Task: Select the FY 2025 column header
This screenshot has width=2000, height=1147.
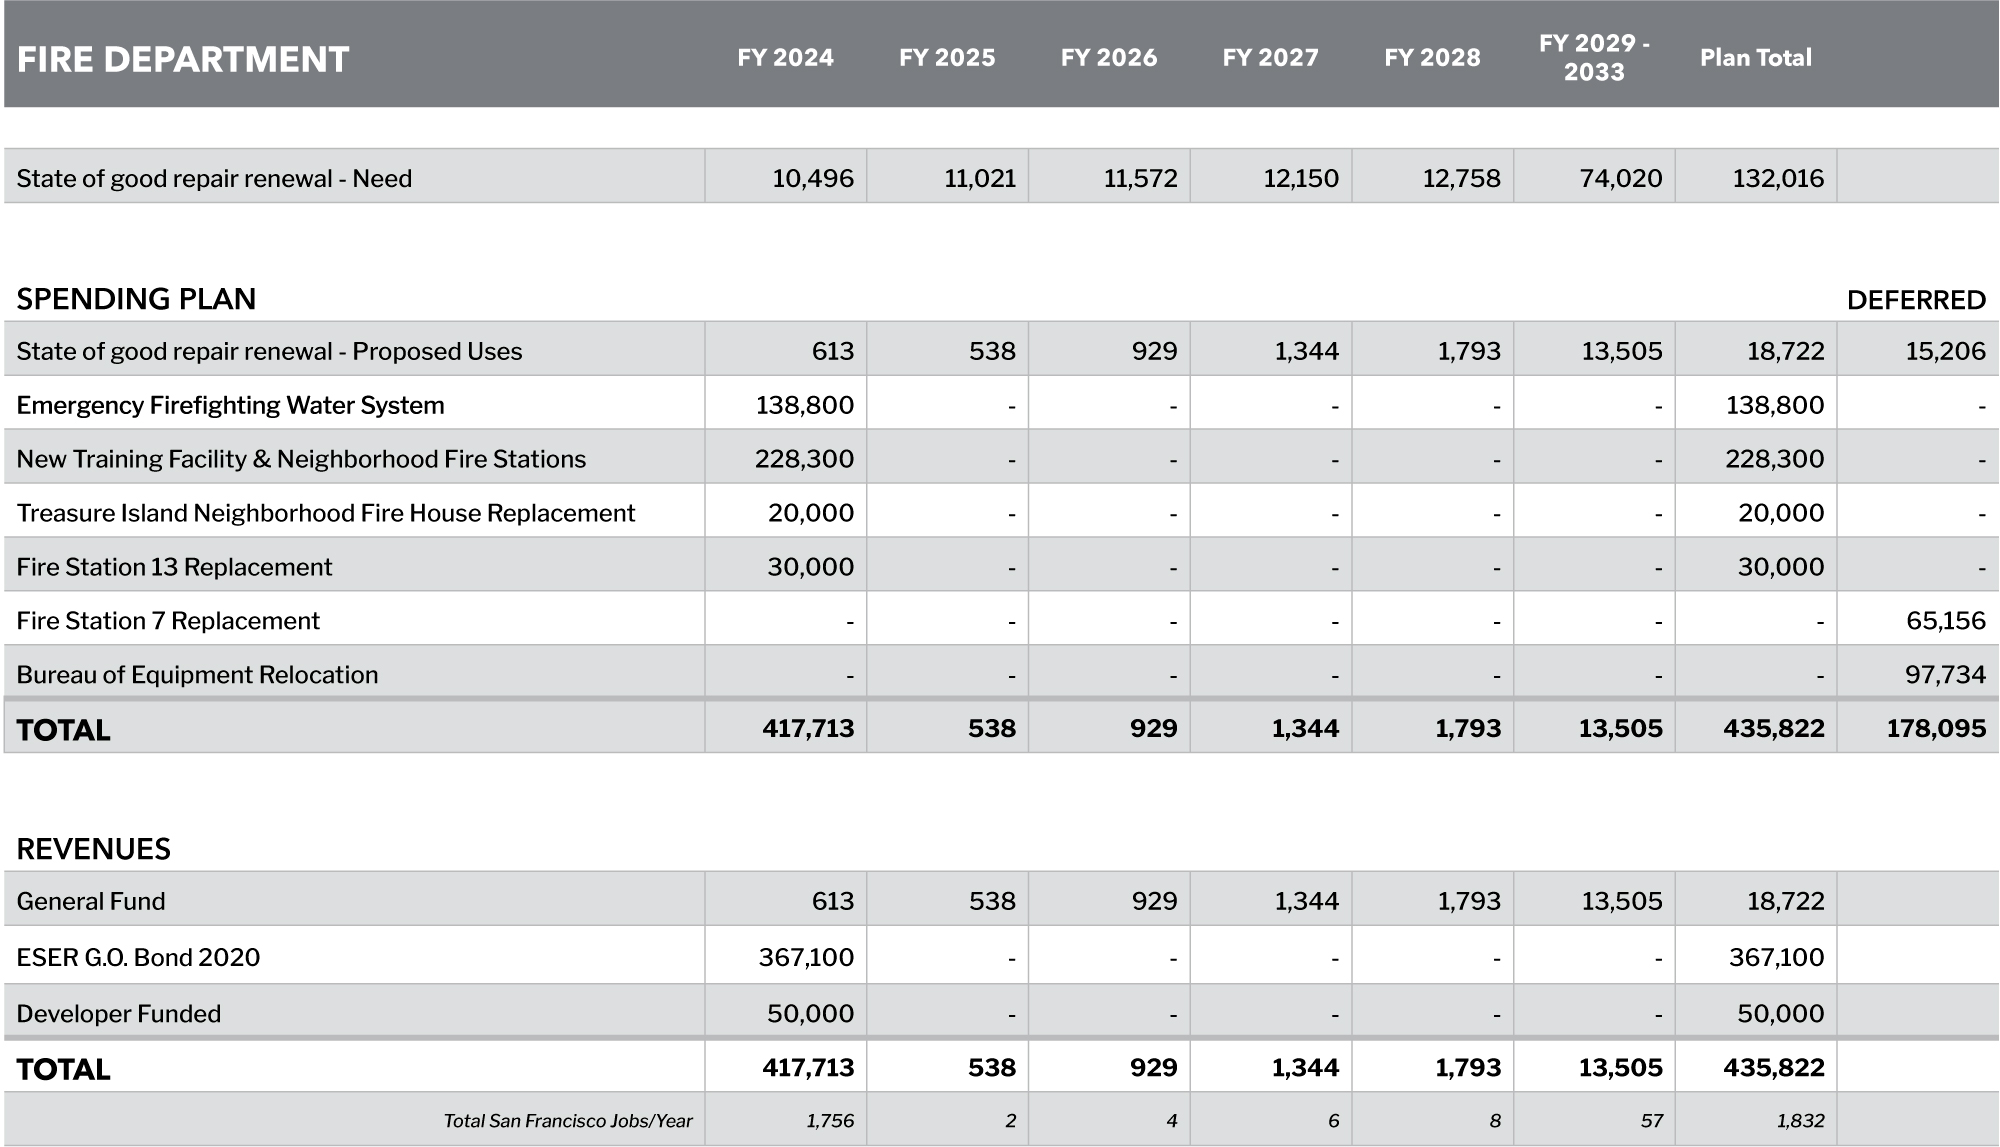Action: tap(947, 58)
